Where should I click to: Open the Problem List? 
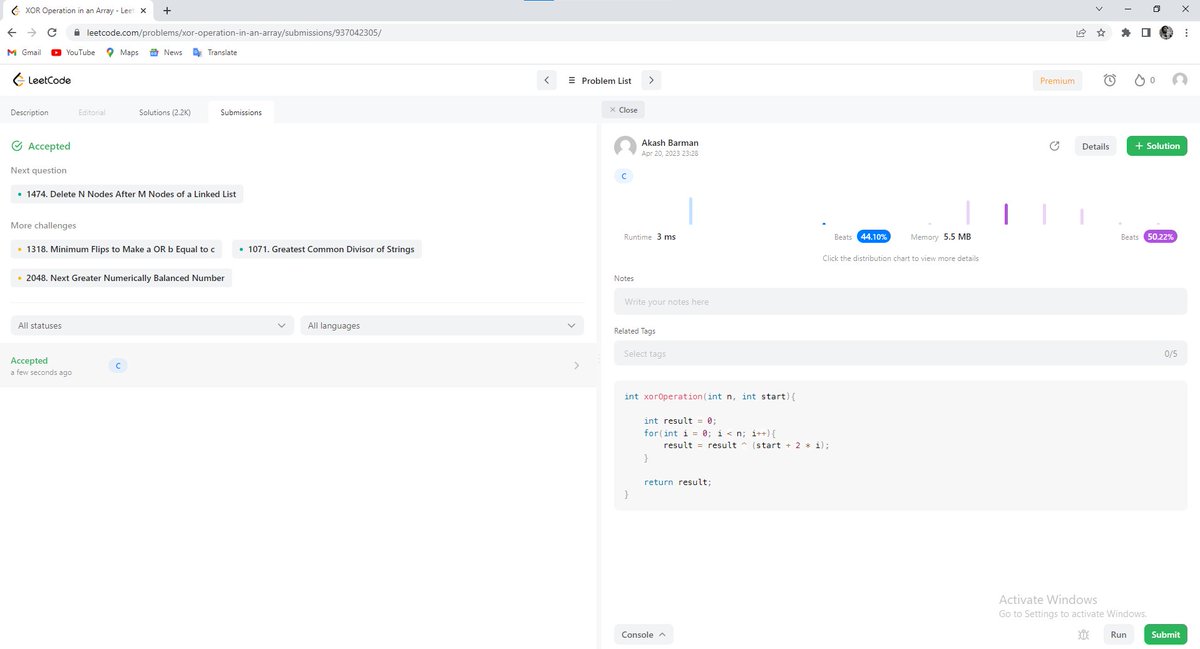tap(599, 80)
